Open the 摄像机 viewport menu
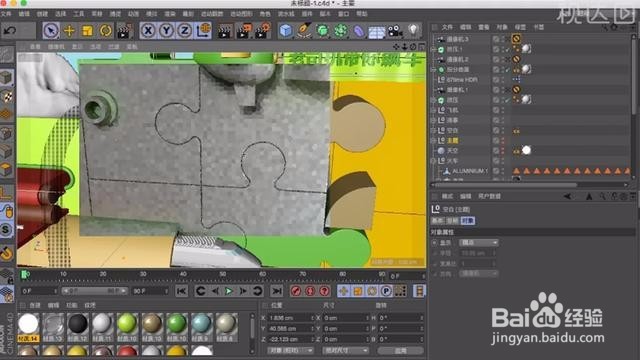 pos(56,47)
